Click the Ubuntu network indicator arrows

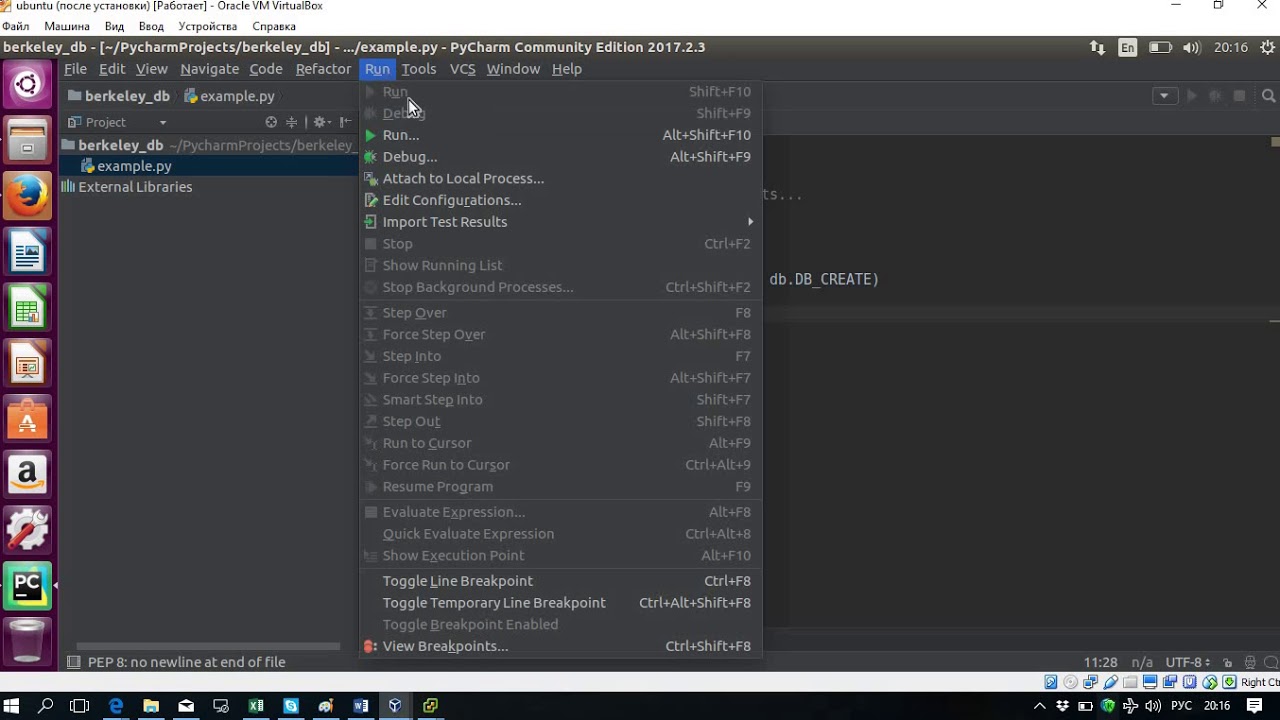(1098, 47)
